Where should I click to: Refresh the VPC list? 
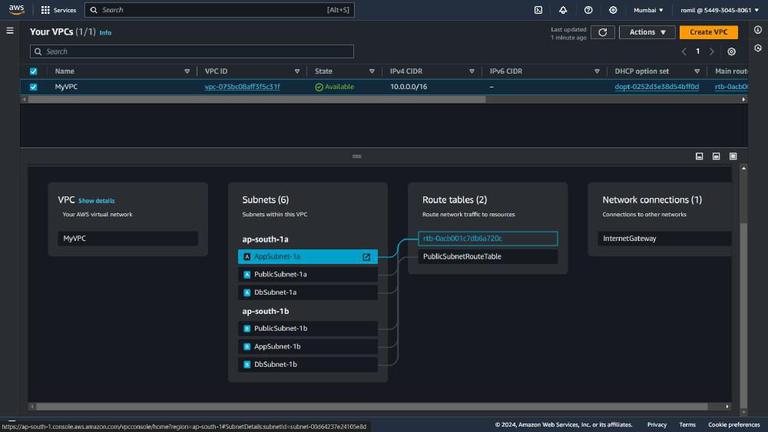[602, 32]
